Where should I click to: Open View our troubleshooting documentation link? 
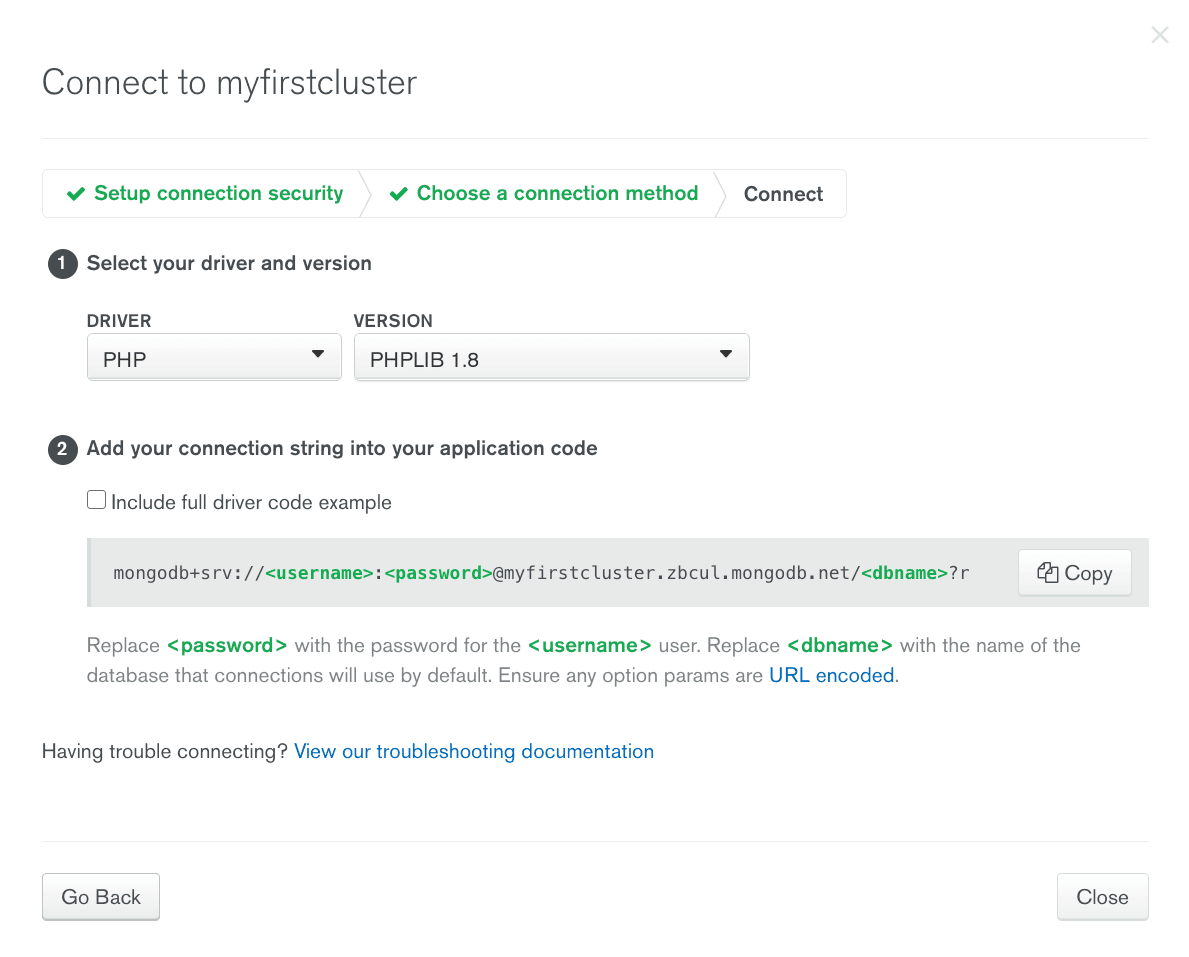pyautogui.click(x=474, y=751)
